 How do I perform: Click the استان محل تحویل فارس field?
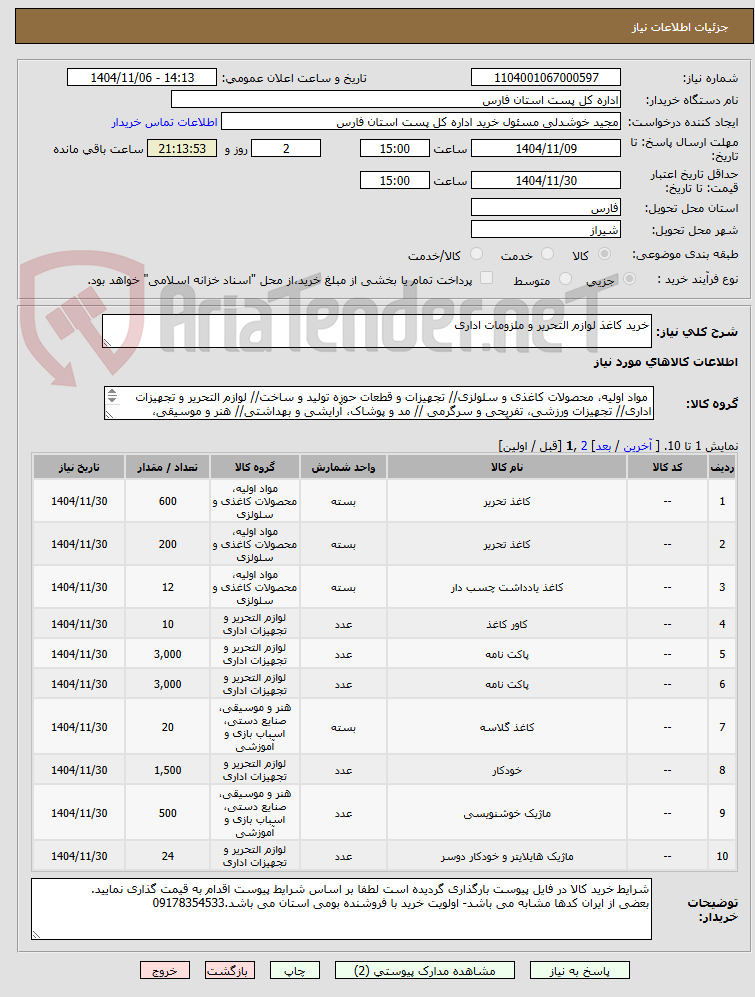(x=546, y=207)
